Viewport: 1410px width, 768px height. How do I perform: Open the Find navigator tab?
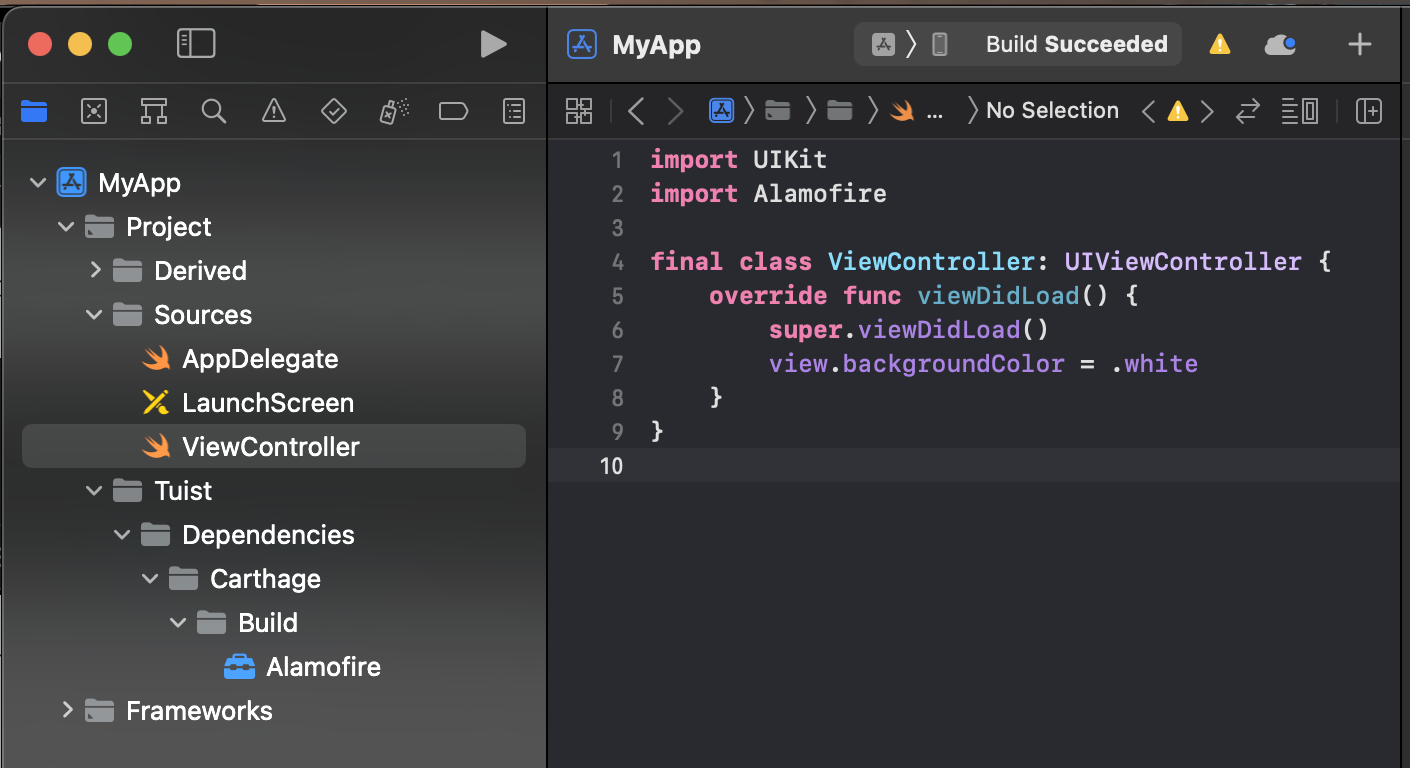(213, 111)
